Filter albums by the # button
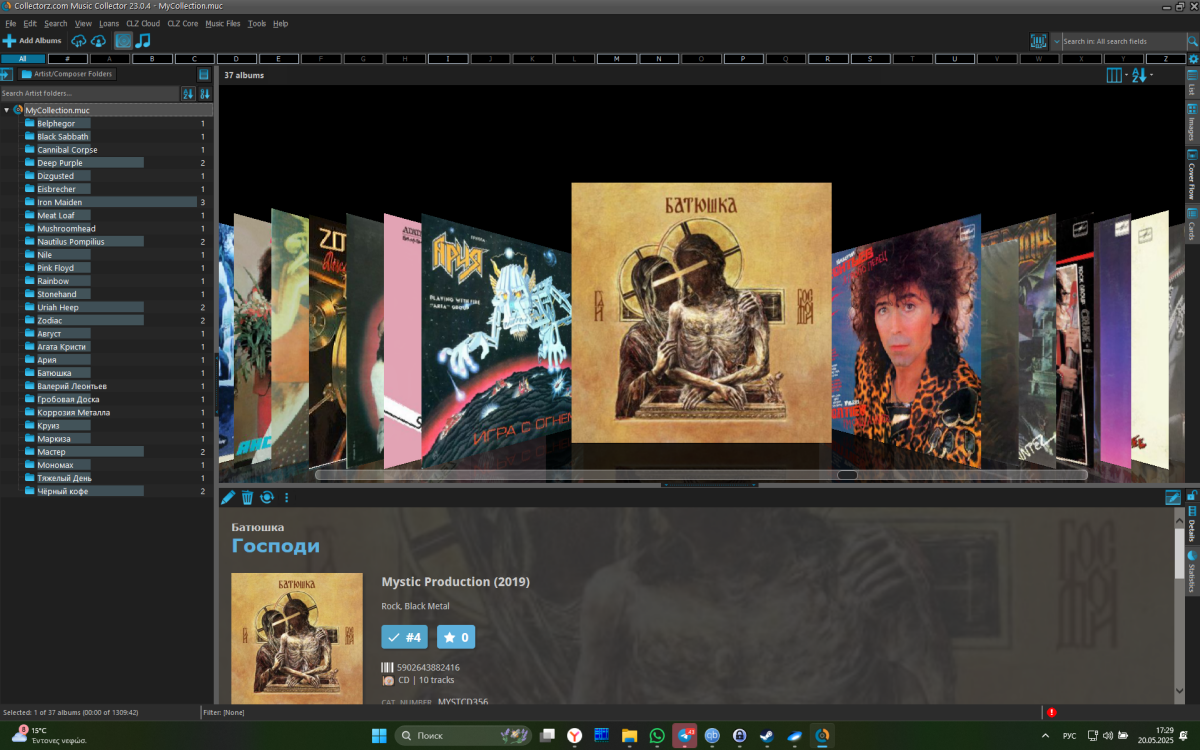Screen dimensions: 1200x750 pos(67,59)
